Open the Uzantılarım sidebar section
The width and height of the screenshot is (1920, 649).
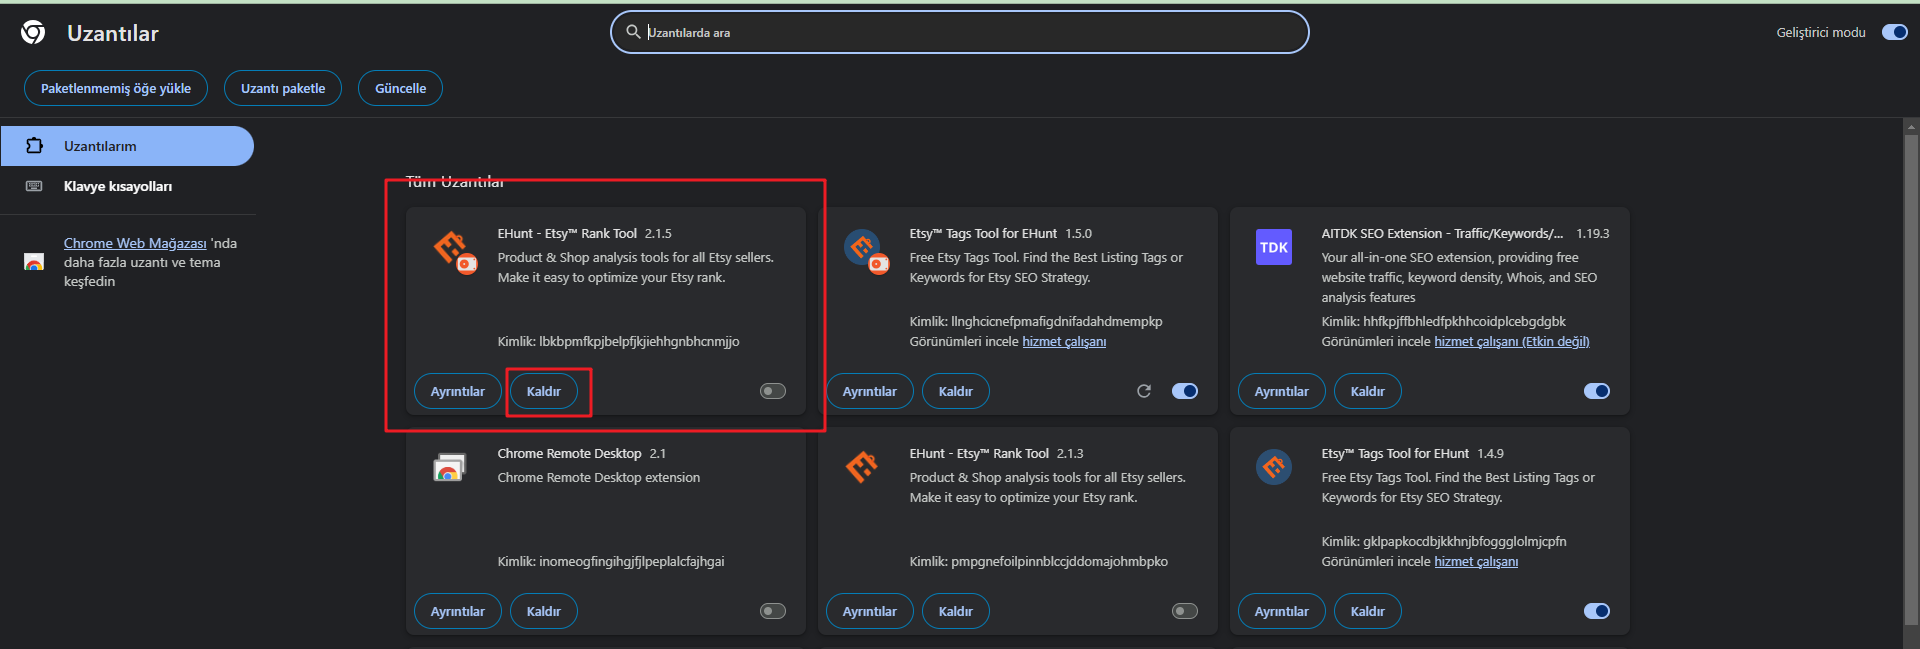tap(127, 146)
